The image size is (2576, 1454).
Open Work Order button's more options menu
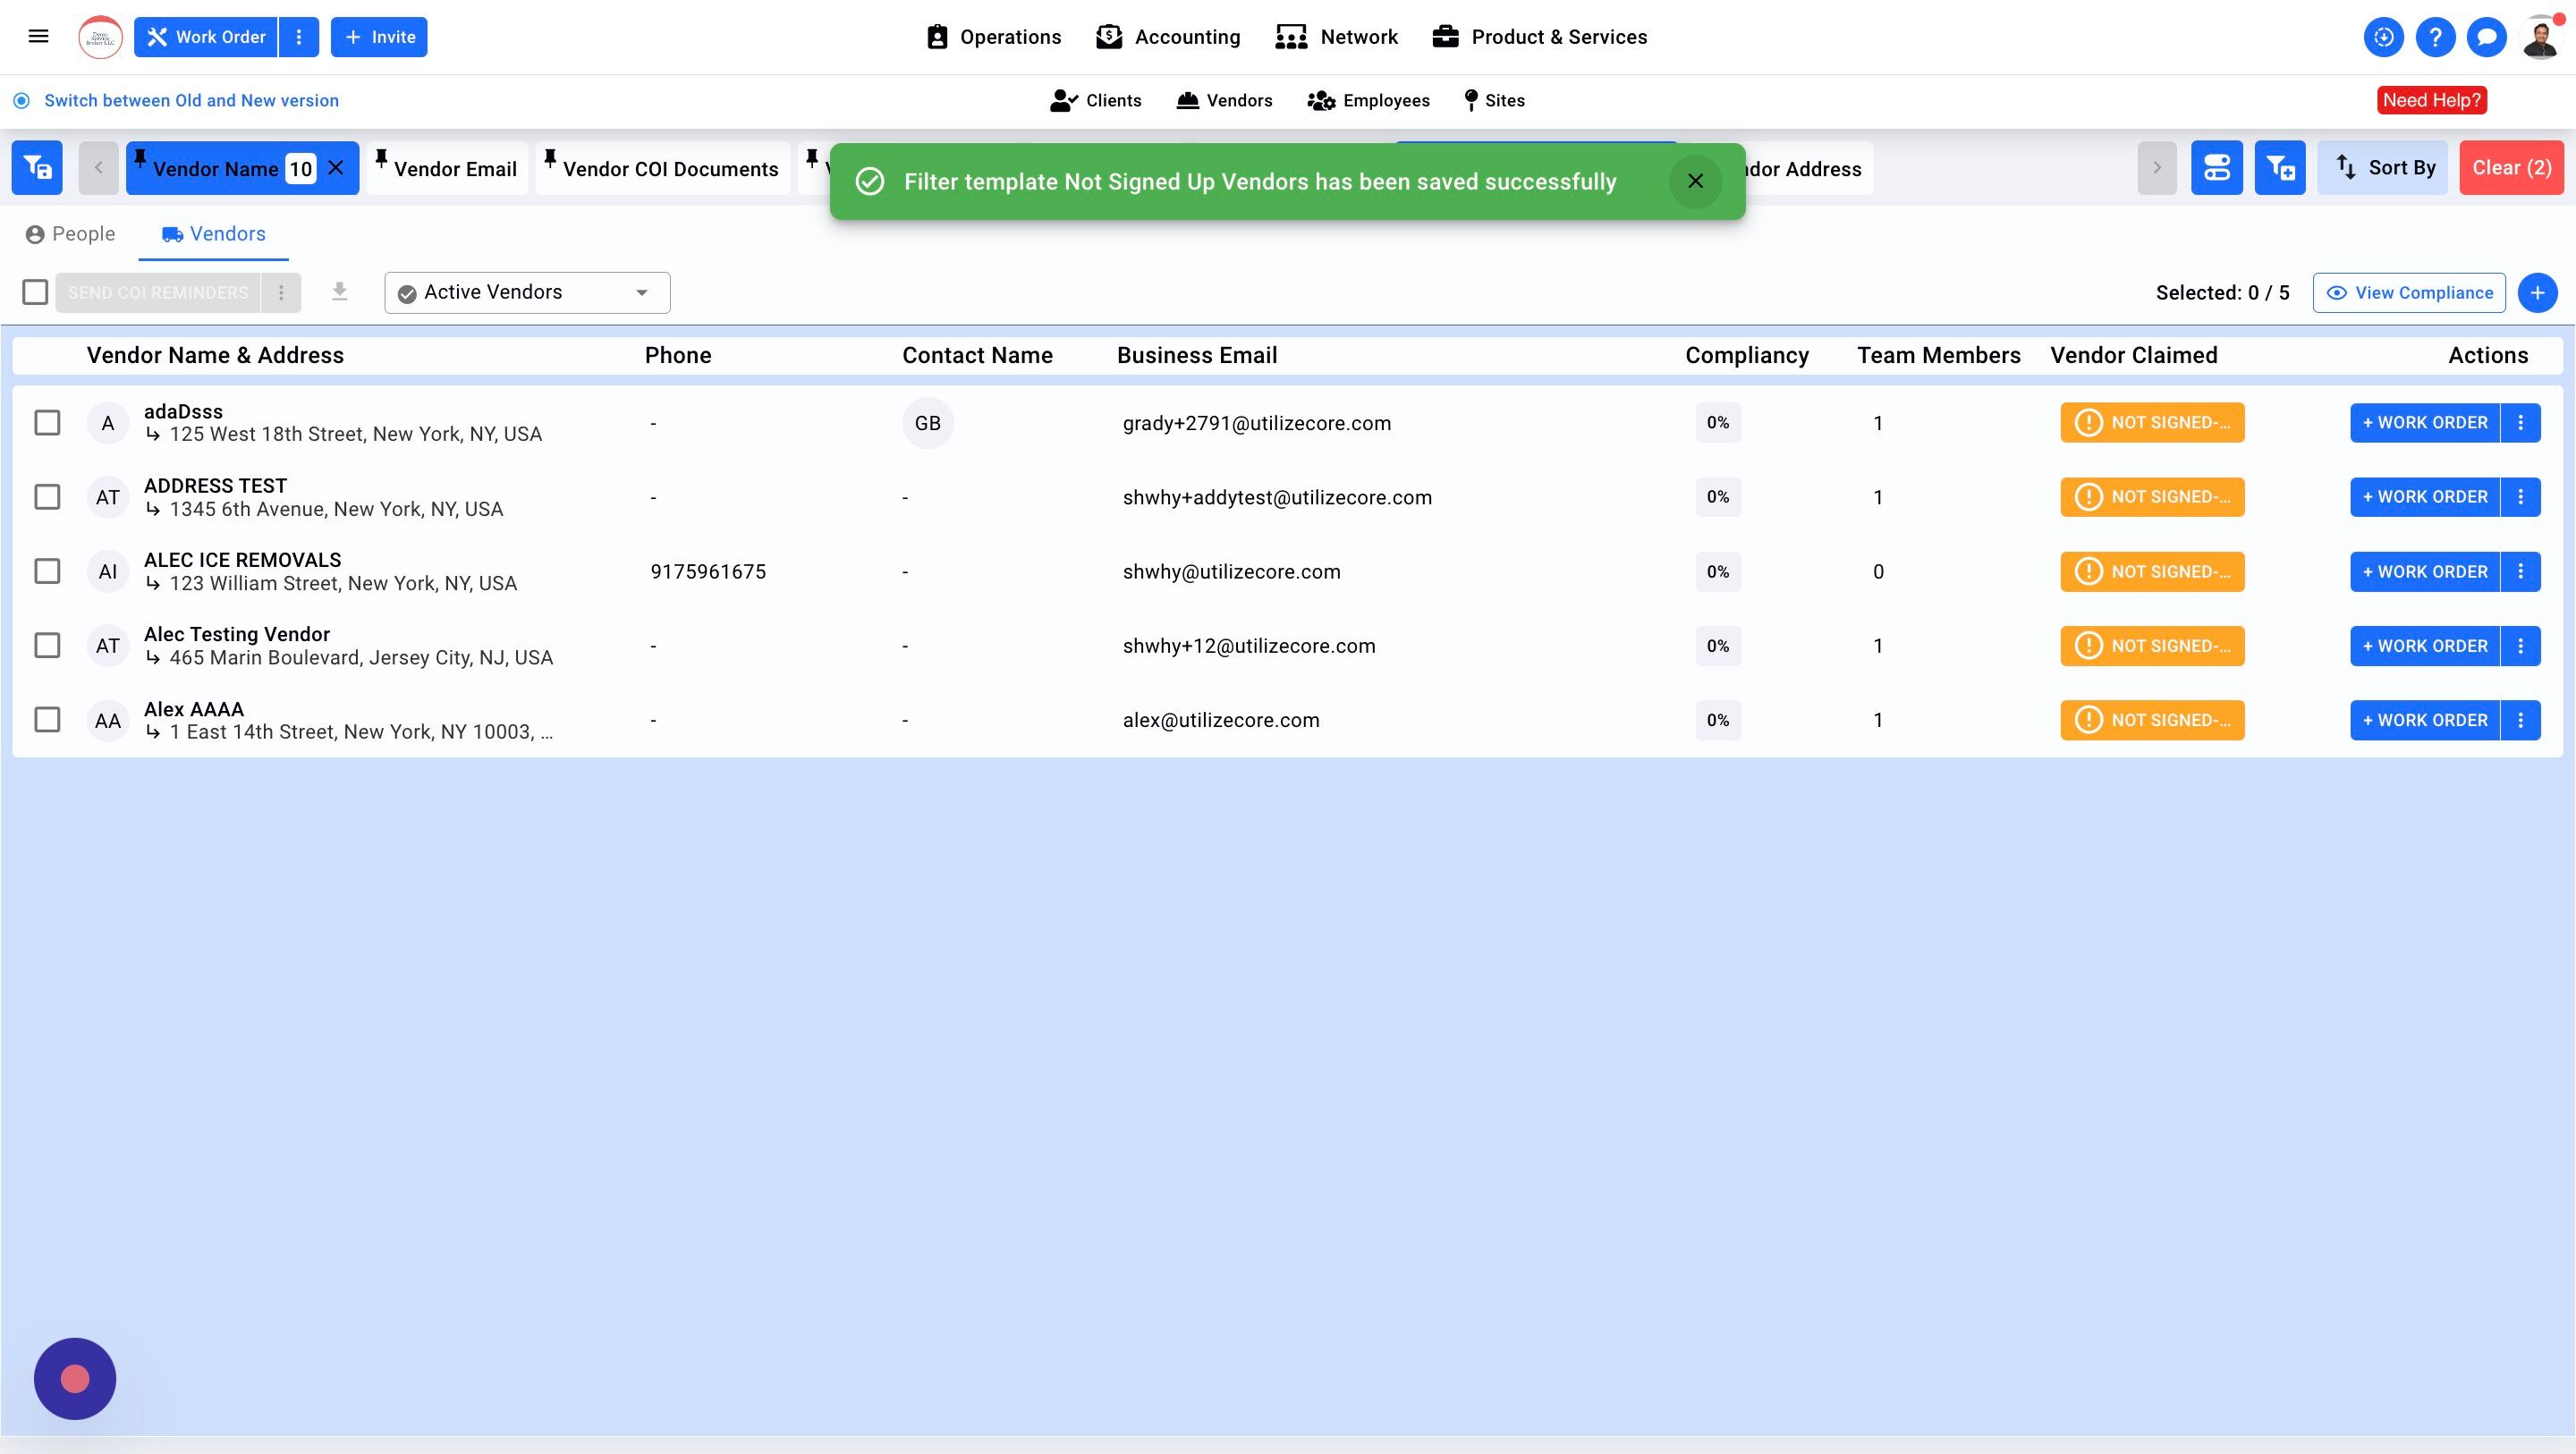(298, 37)
